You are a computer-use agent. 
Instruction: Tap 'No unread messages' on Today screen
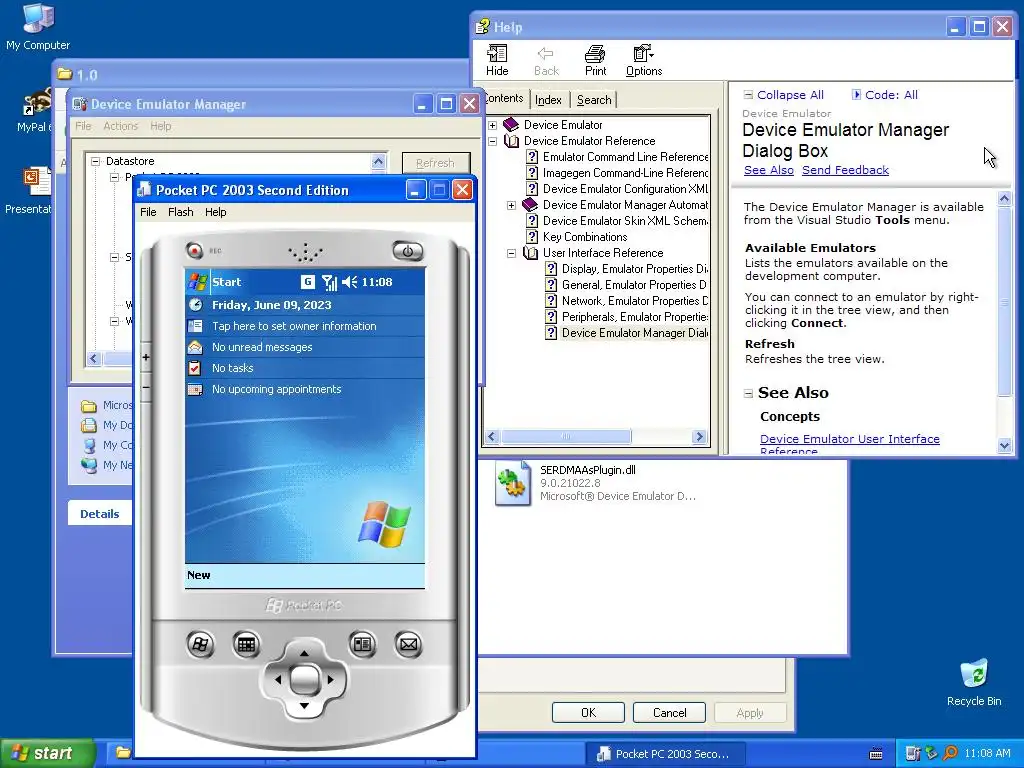(x=262, y=347)
